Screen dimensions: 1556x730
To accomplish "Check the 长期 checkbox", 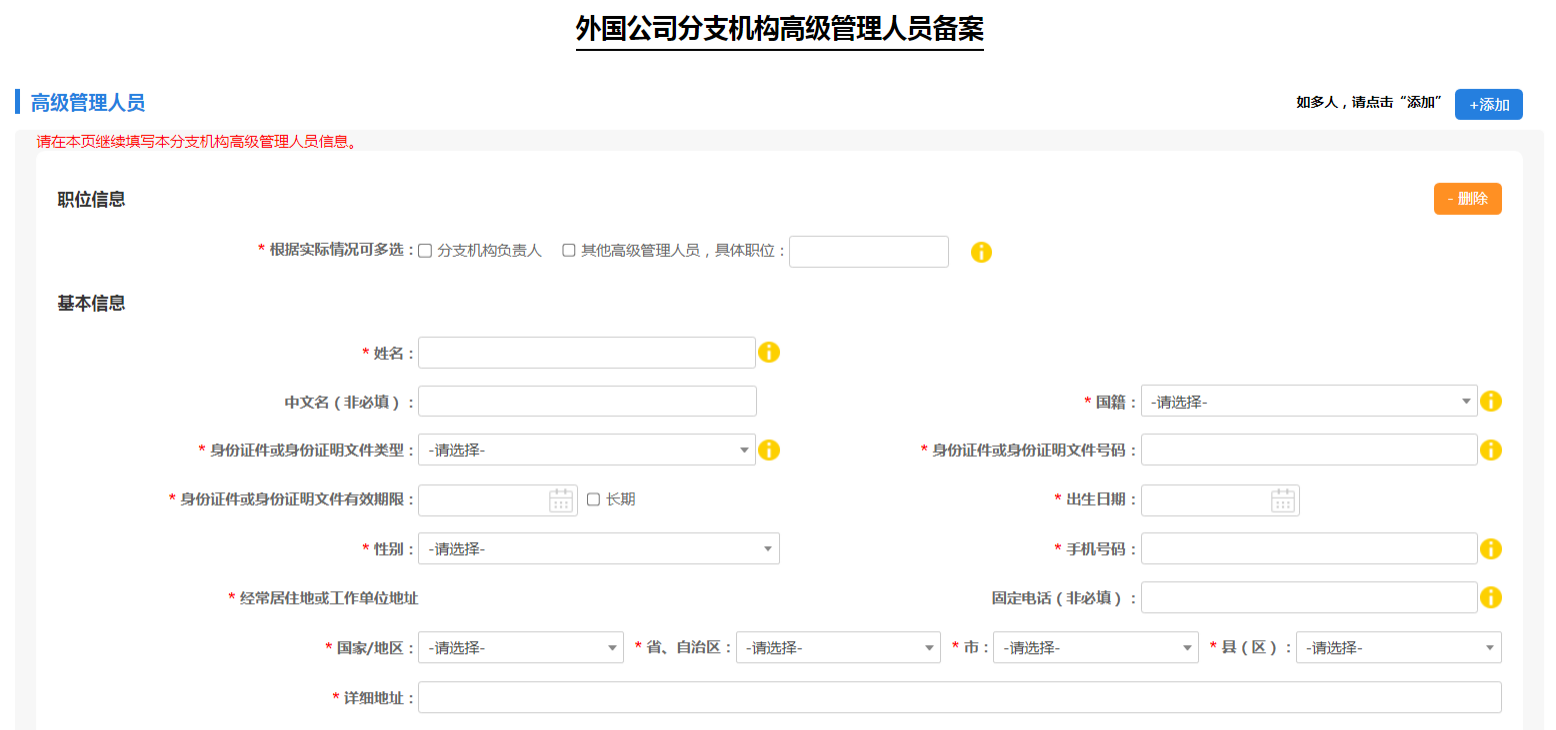I will tap(594, 500).
